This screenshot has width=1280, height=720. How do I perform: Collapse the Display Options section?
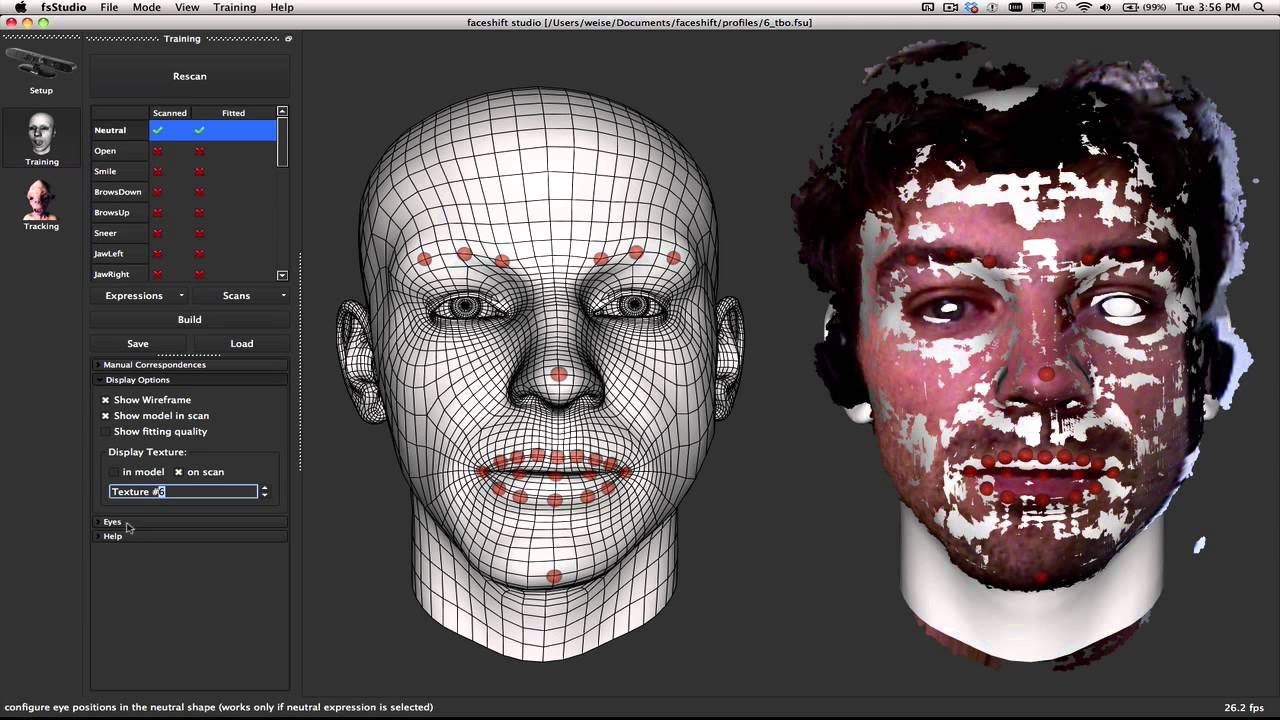pos(190,380)
